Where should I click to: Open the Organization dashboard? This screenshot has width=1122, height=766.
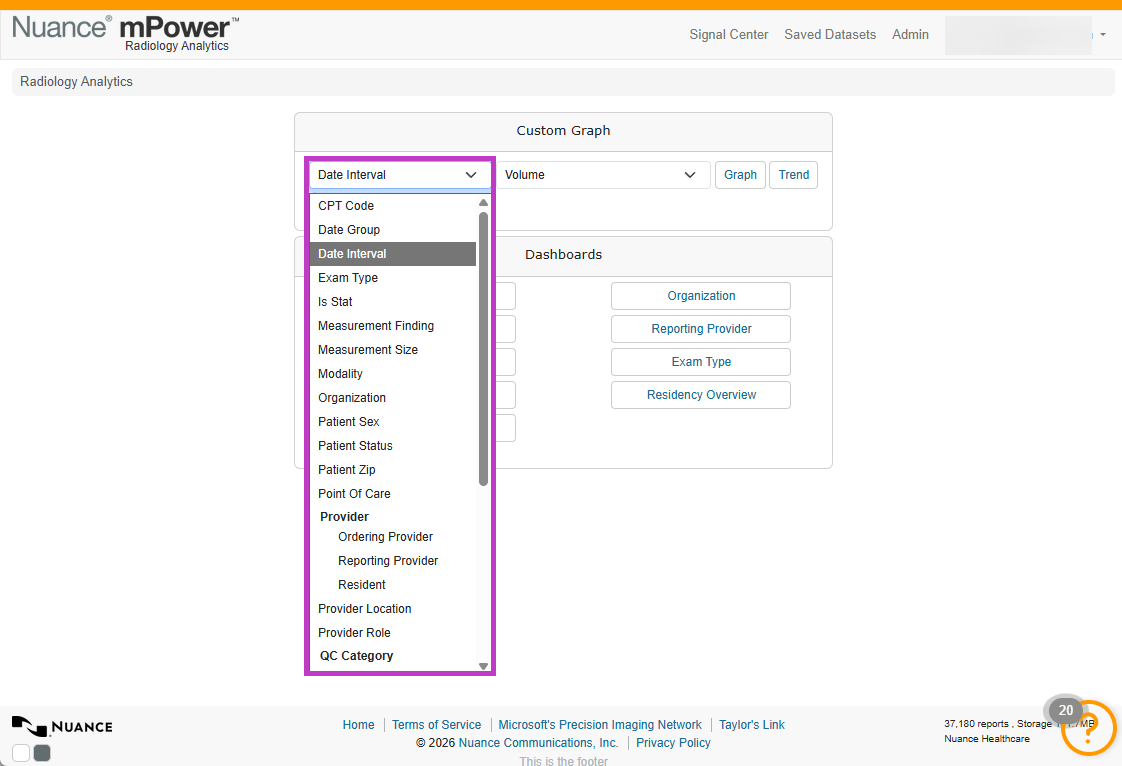pos(701,296)
